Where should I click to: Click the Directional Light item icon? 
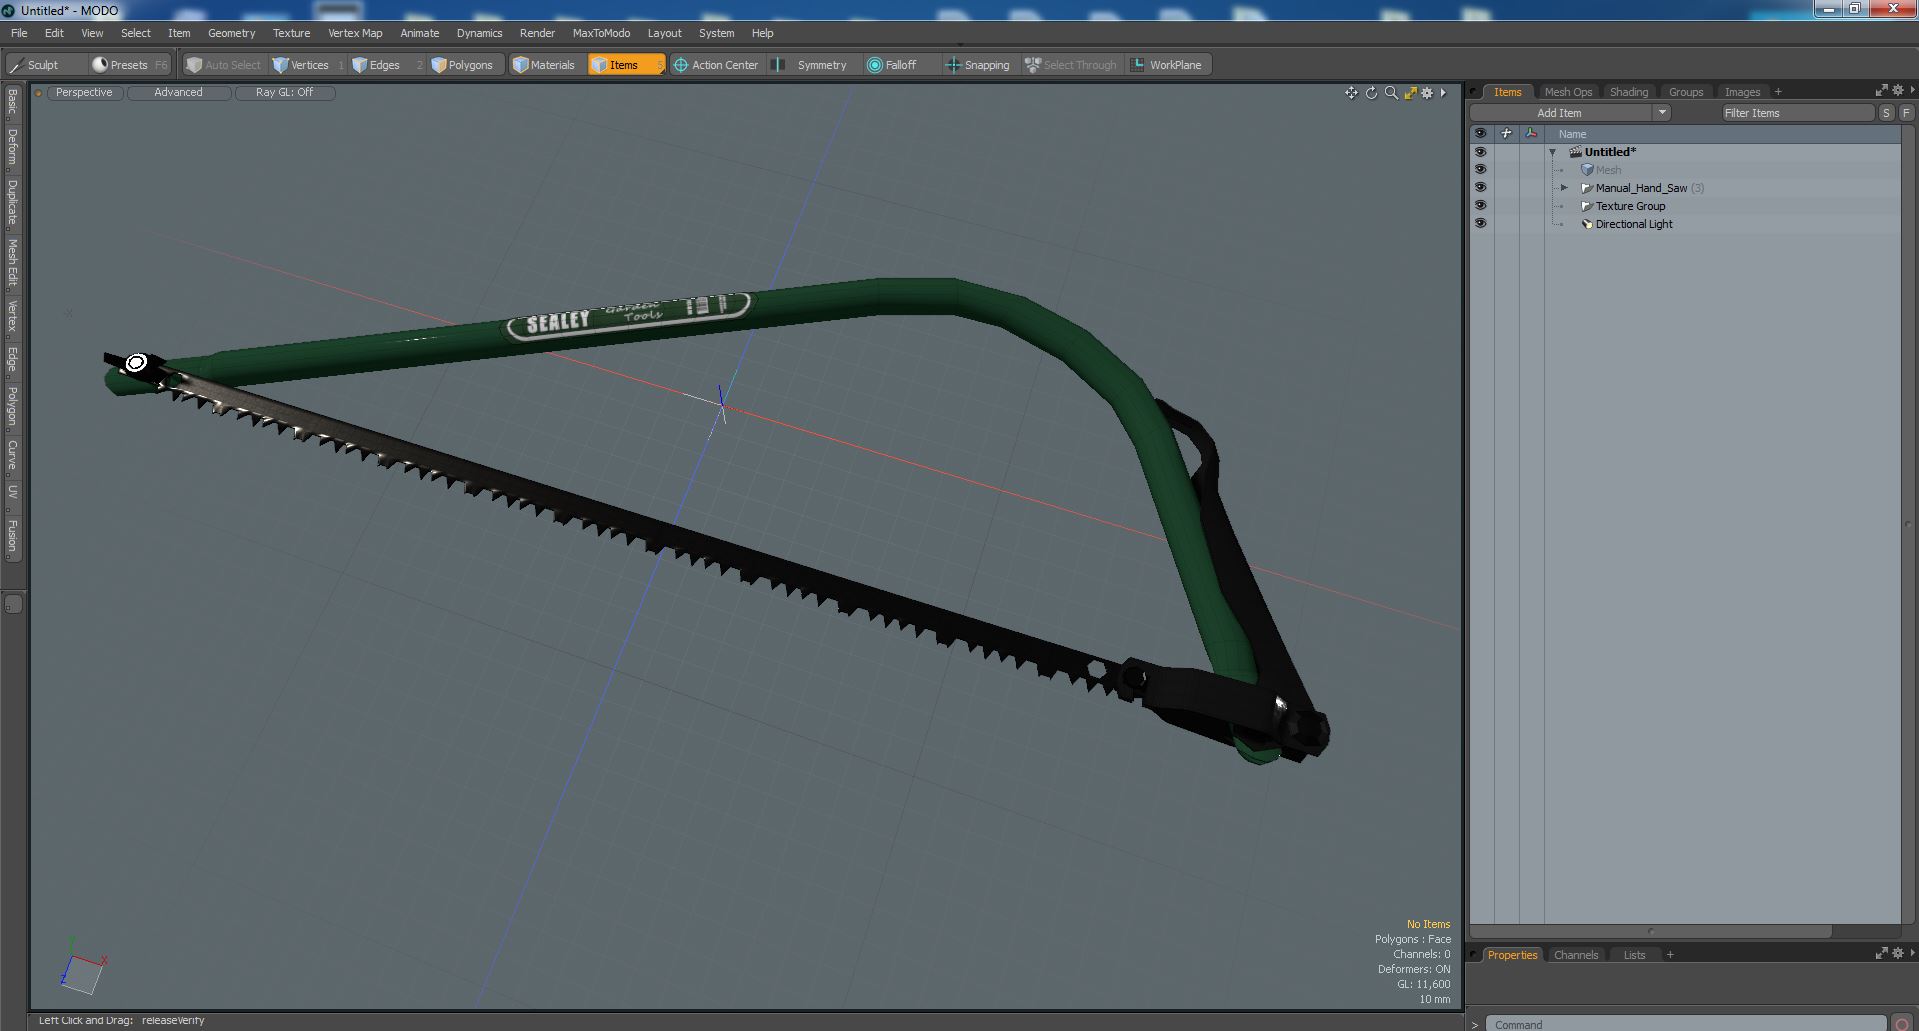point(1586,224)
